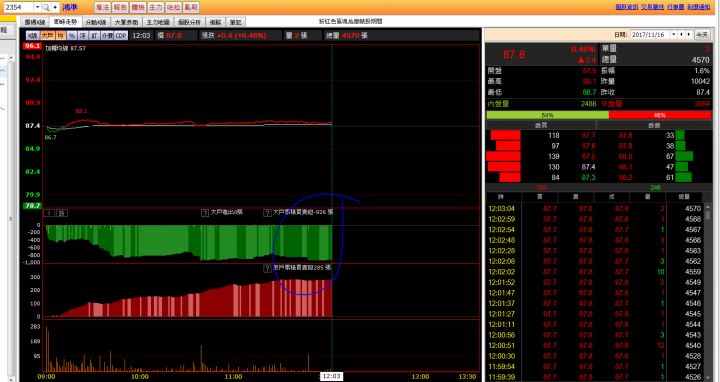The height and width of the screenshot is (382, 720).
Task: Toggle the CDP indicator button
Action: click(121, 35)
